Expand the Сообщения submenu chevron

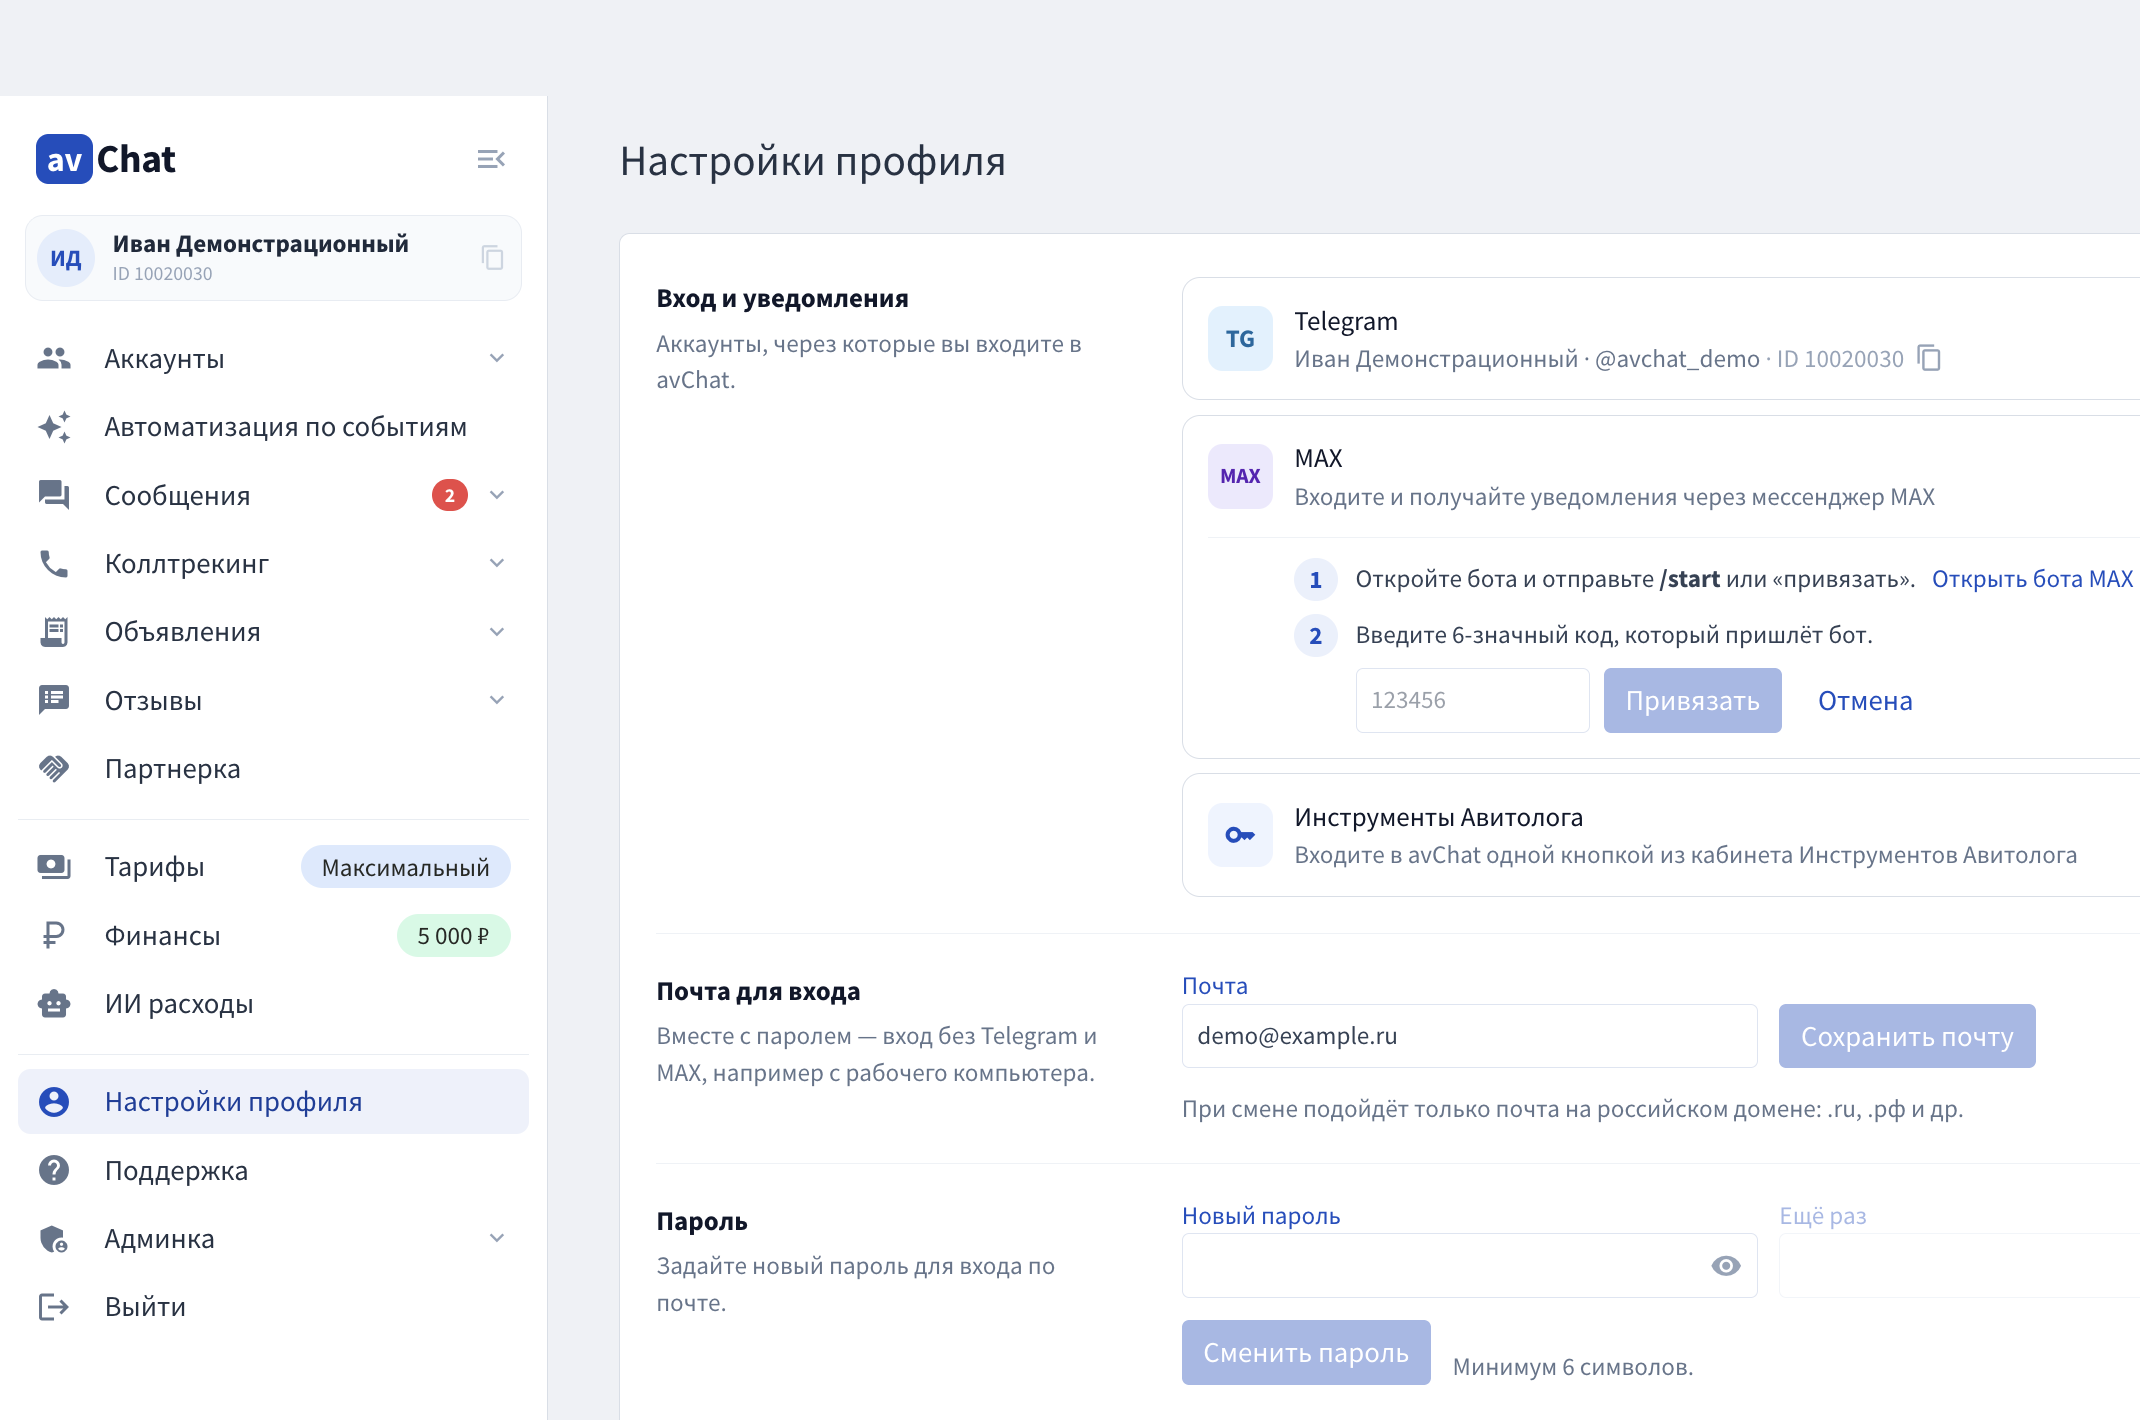coord(497,495)
